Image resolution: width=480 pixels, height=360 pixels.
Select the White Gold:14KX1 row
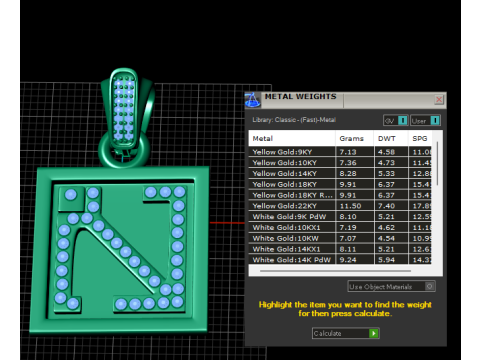(340, 249)
